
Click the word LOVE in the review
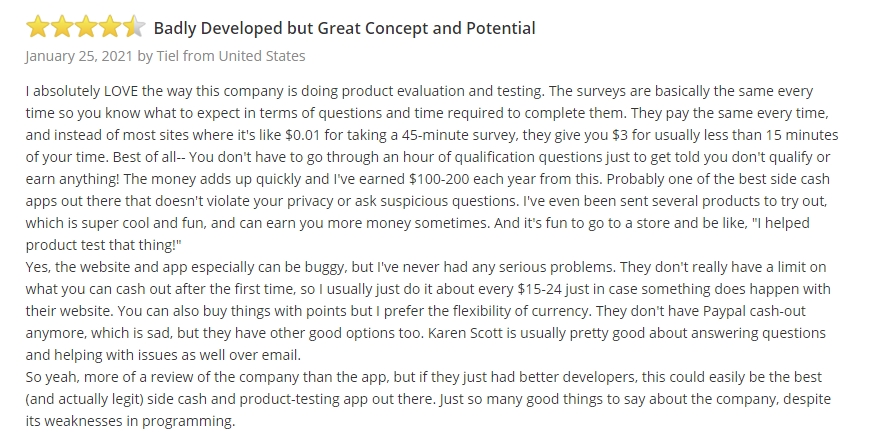121,91
